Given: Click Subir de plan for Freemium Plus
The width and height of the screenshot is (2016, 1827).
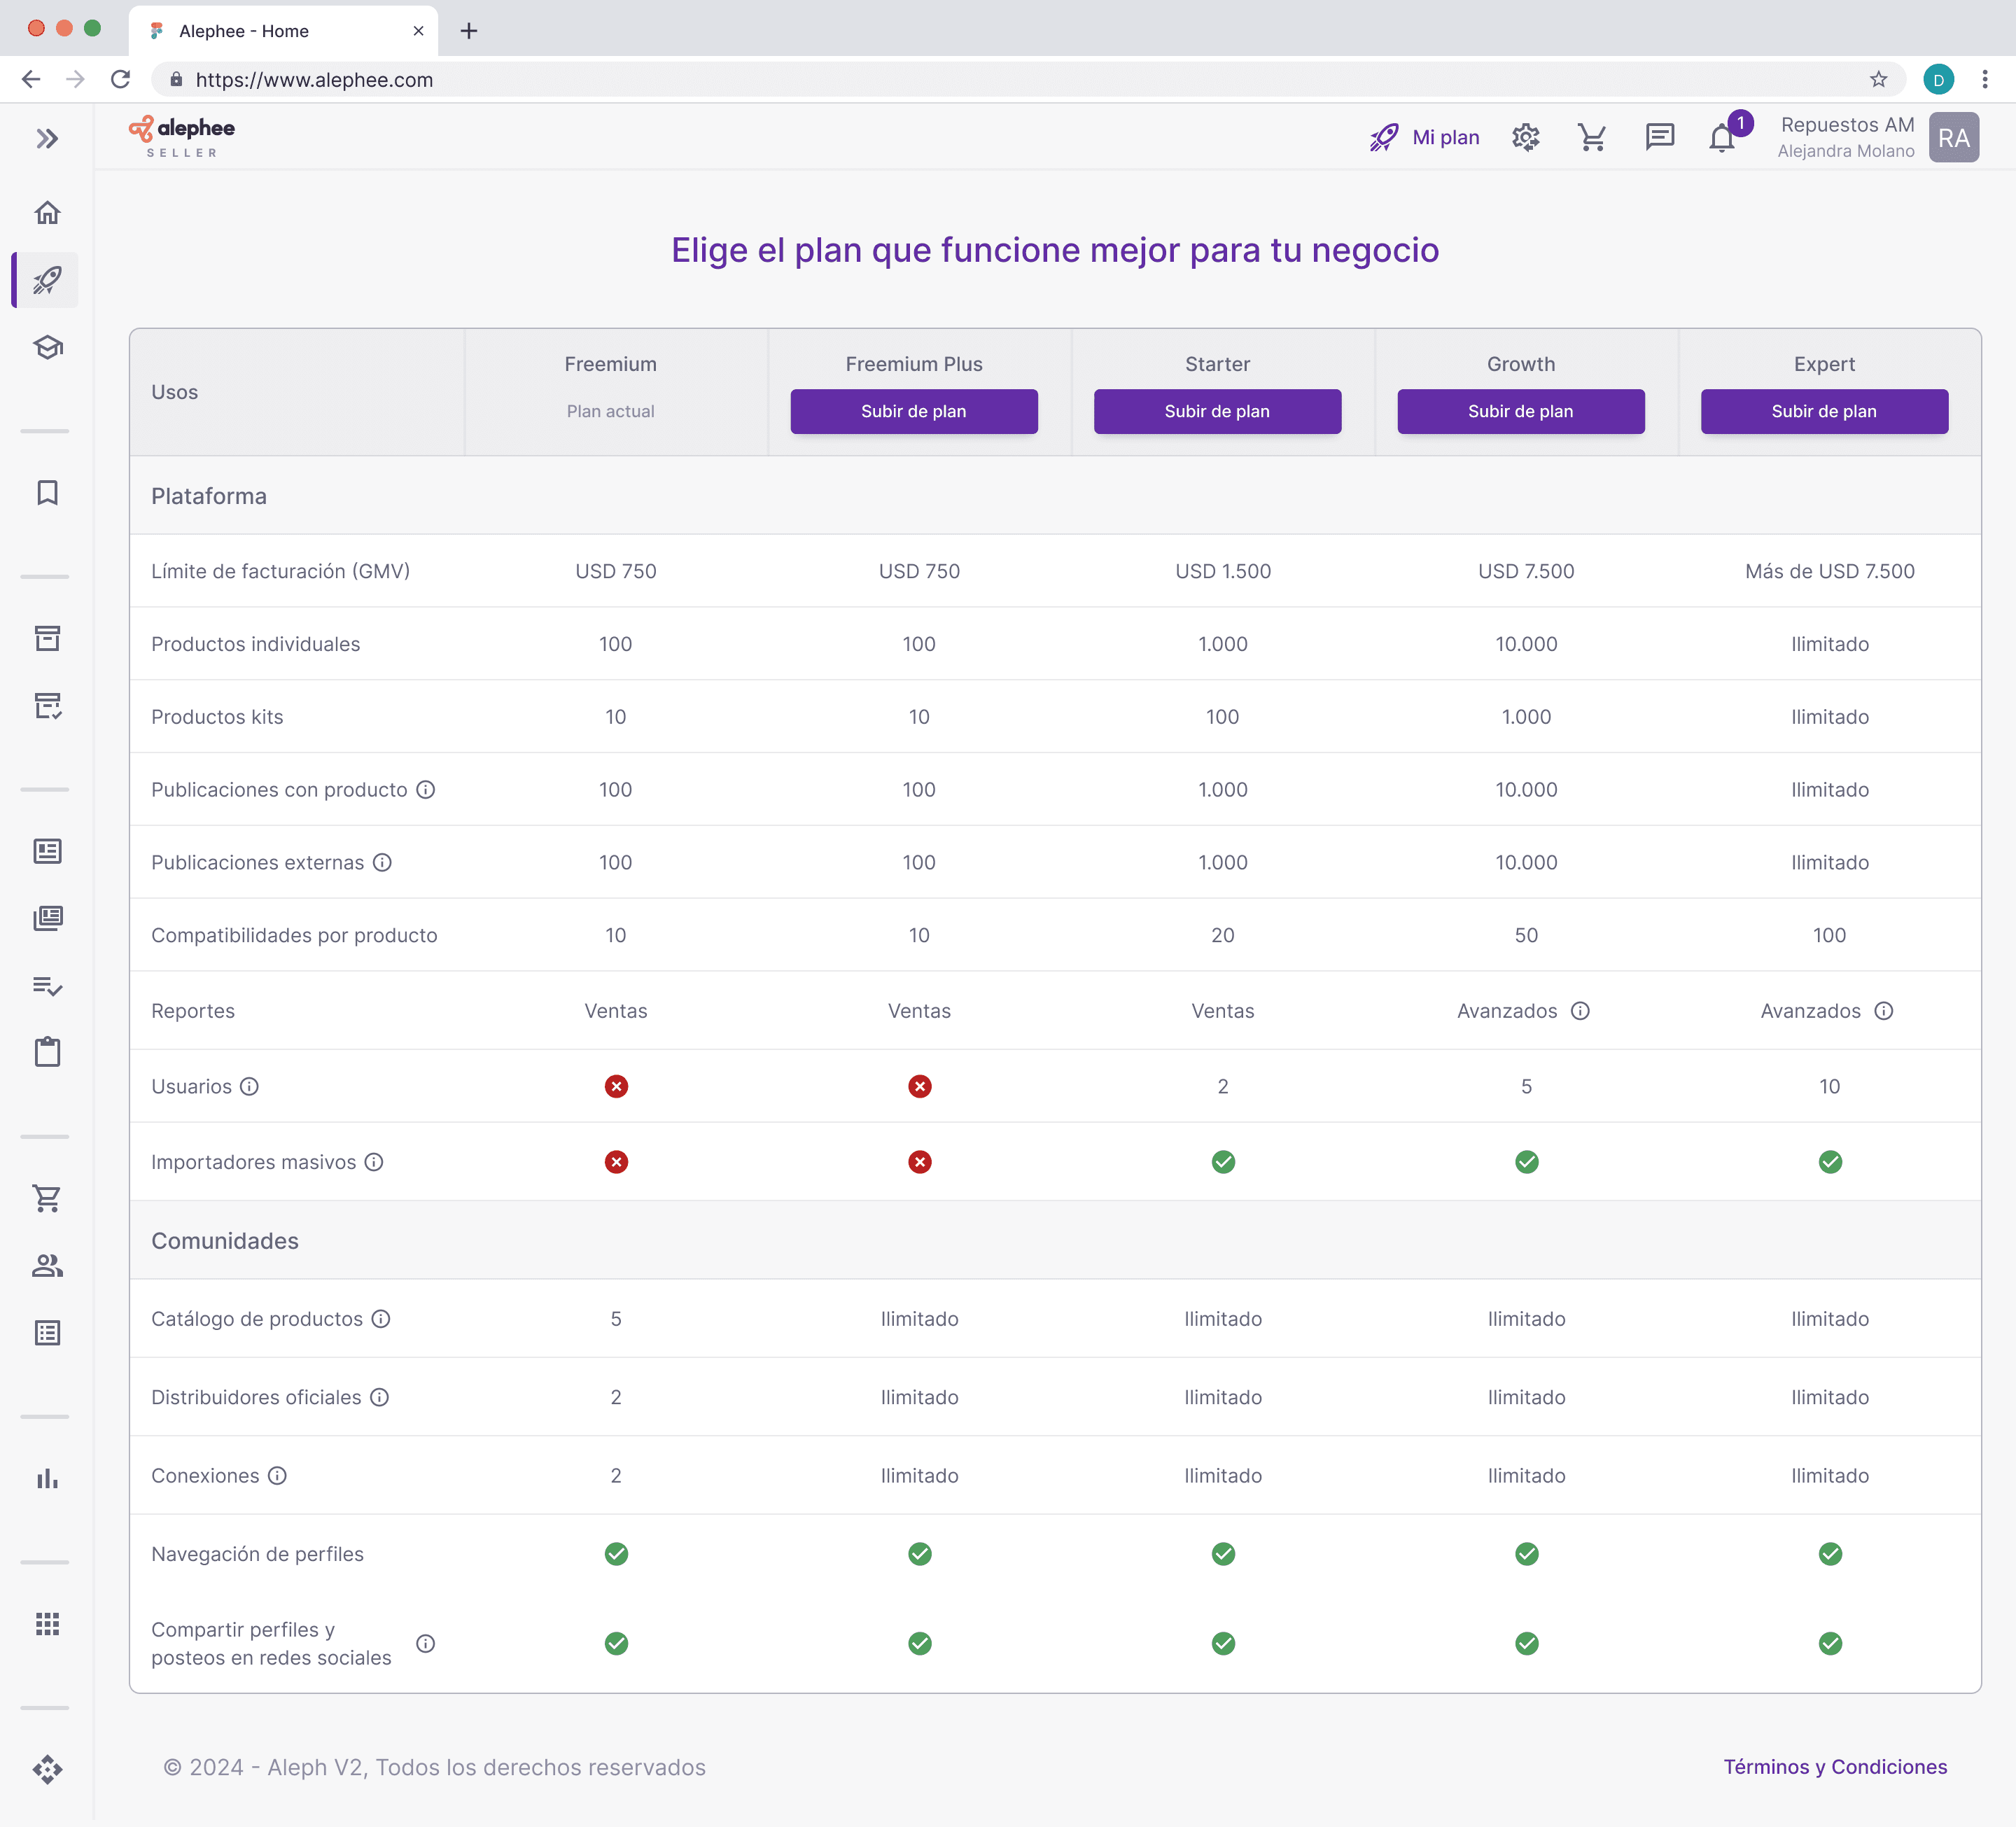Looking at the screenshot, I should (913, 411).
